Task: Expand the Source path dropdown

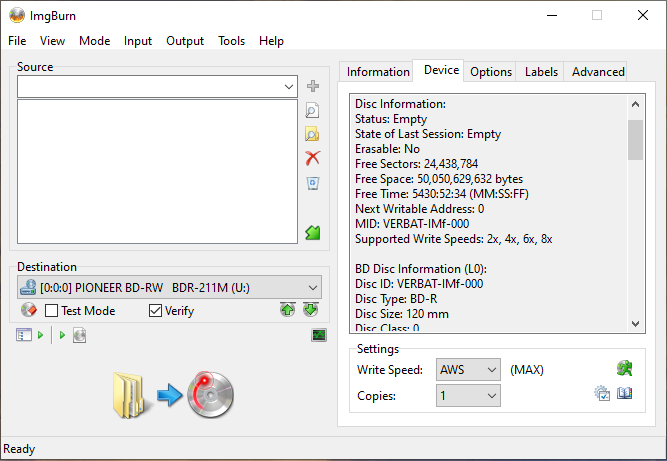Action: 288,87
